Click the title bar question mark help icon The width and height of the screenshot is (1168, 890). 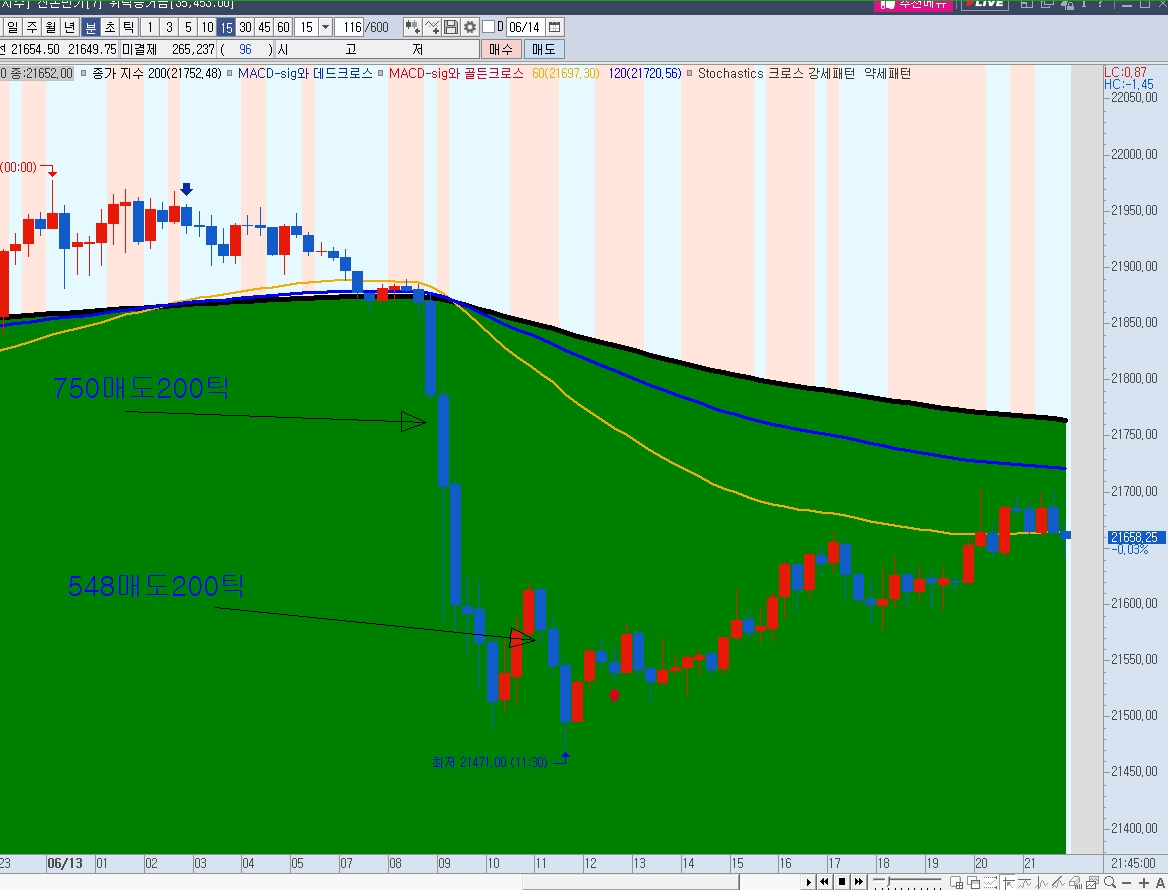pyautogui.click(x=1100, y=4)
